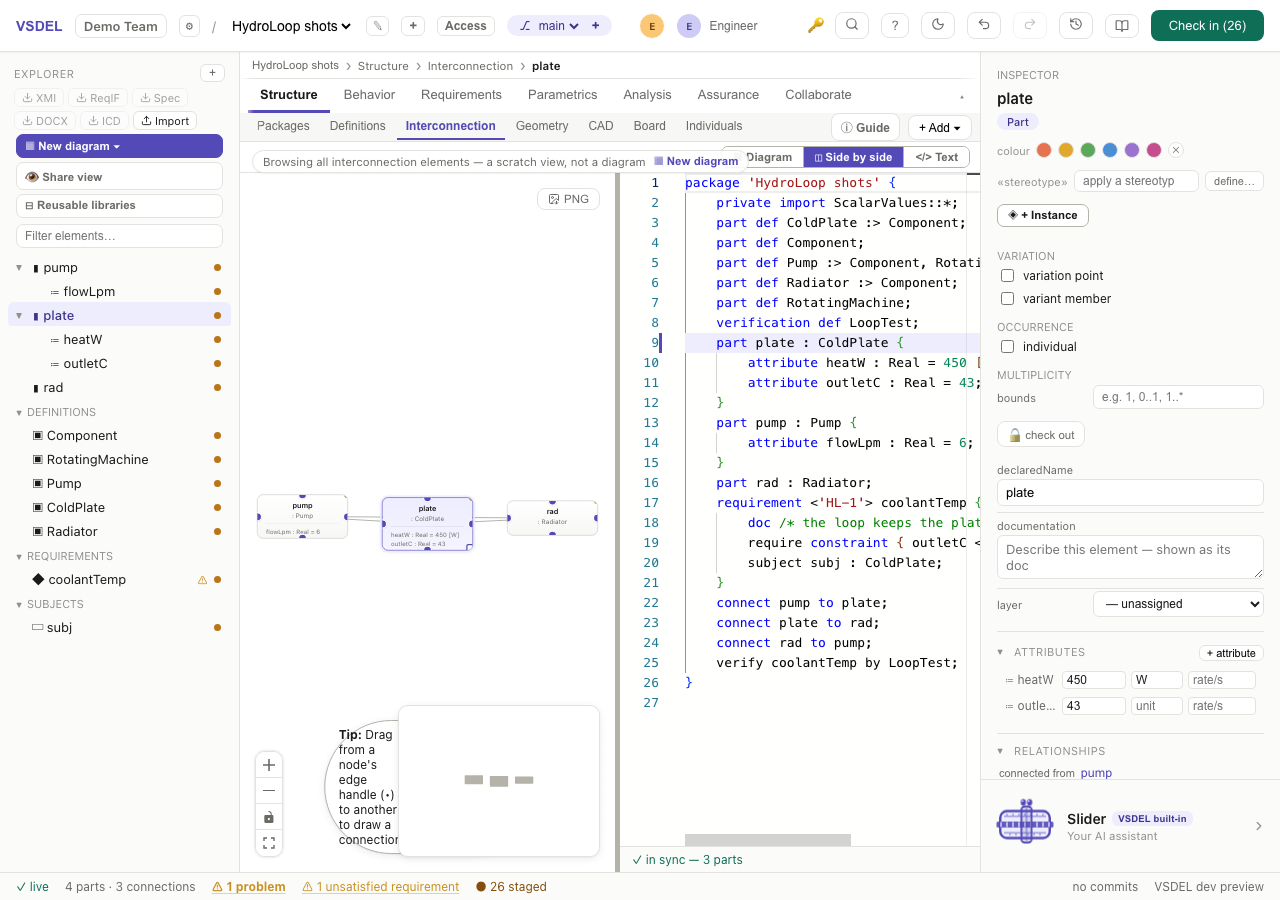1280x900 pixels.
Task: Switch to the Definitions sub-tab
Action: pos(357,126)
